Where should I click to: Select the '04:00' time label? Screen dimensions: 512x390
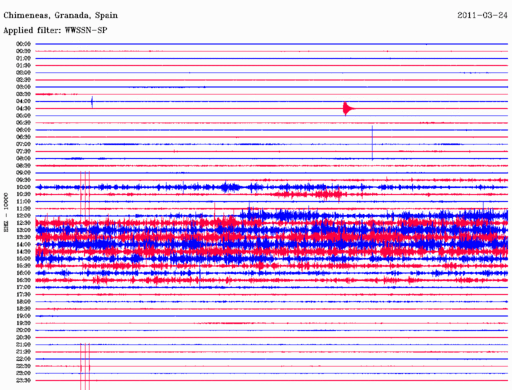pyautogui.click(x=23, y=101)
